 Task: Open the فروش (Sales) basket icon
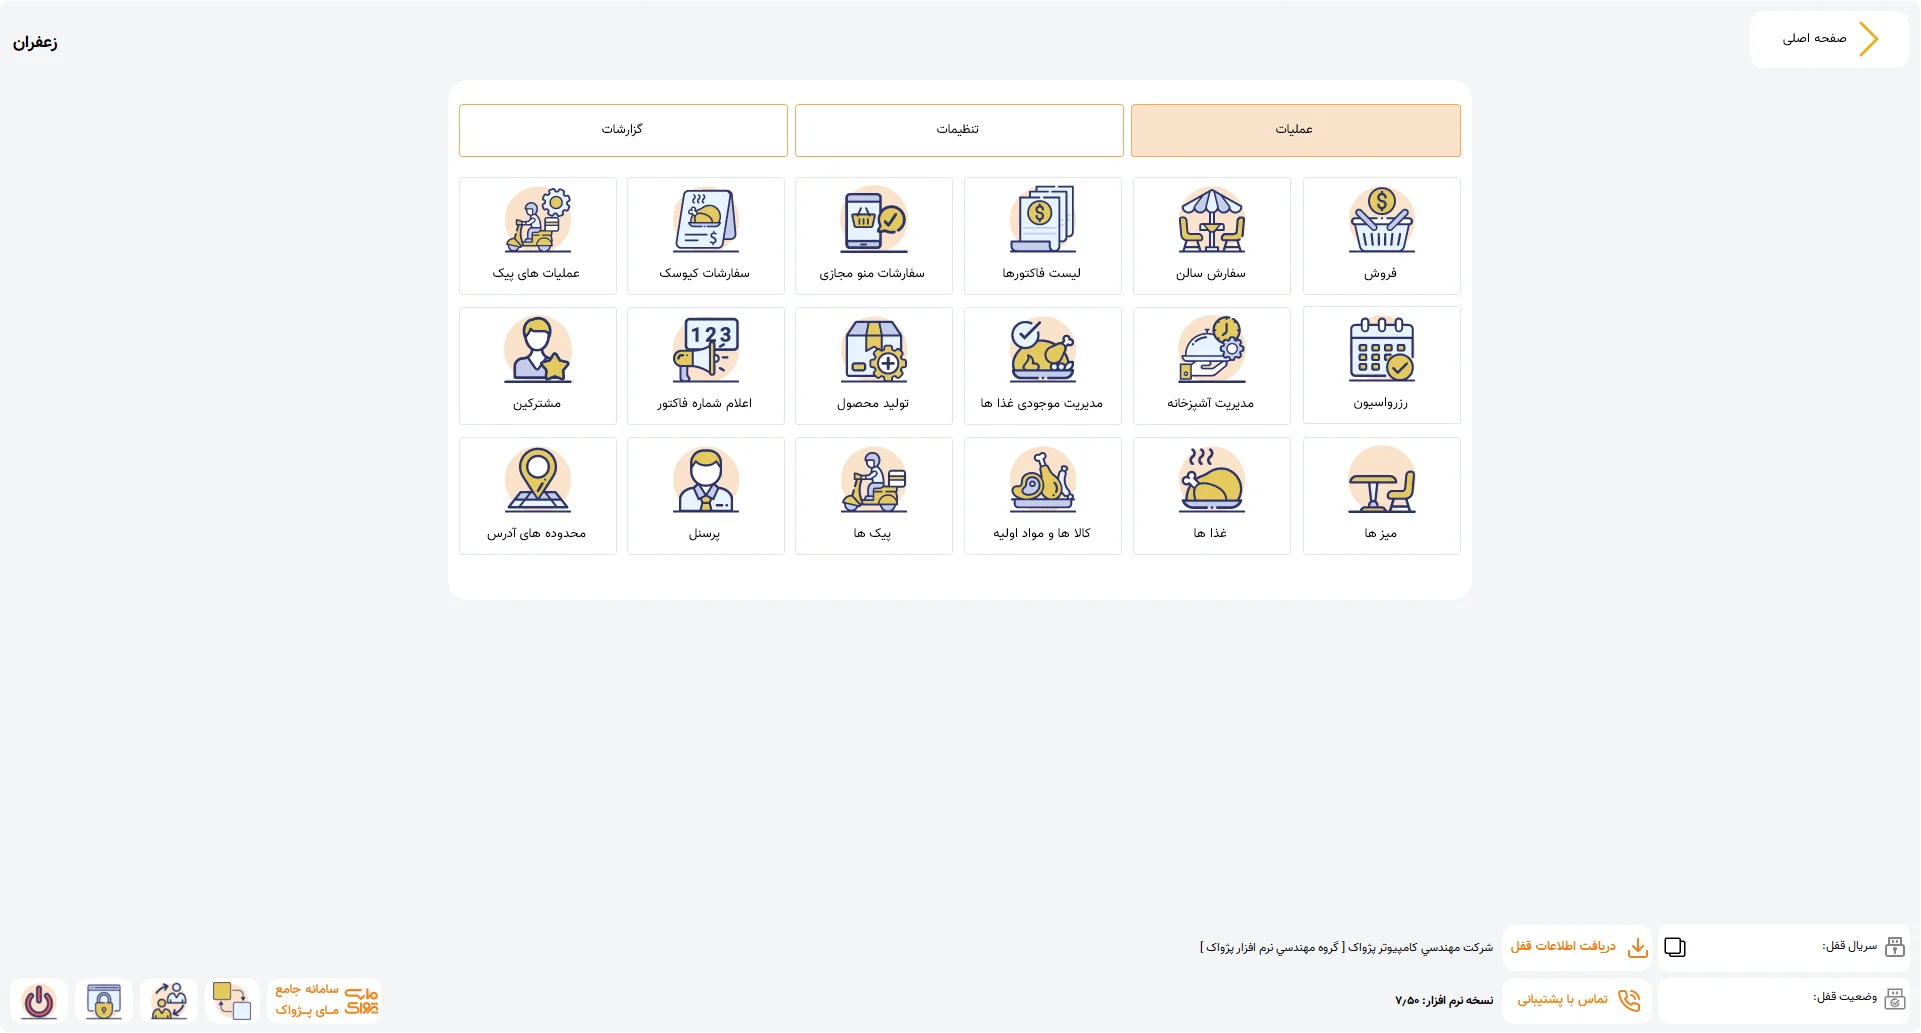point(1381,236)
